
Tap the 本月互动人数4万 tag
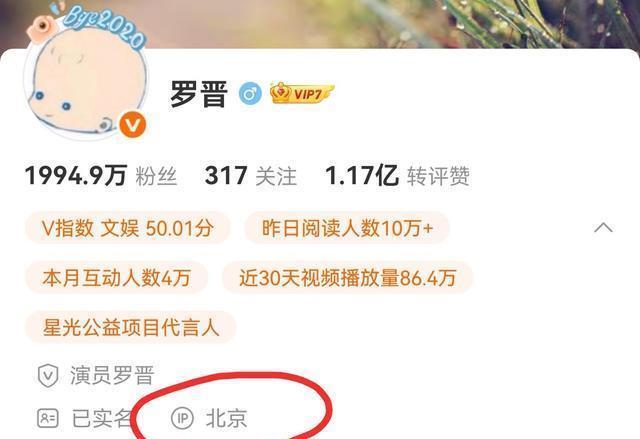pyautogui.click(x=116, y=278)
